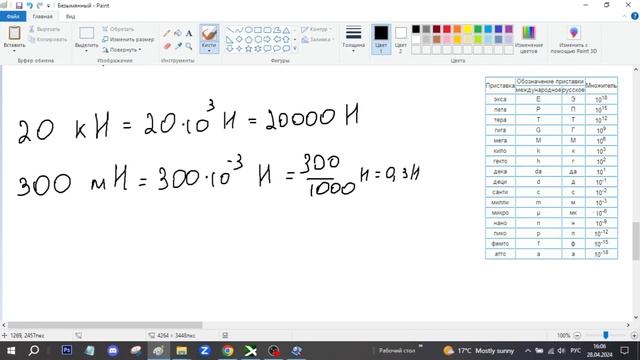
Task: Select the Text tool (letter A)
Action: click(189, 33)
